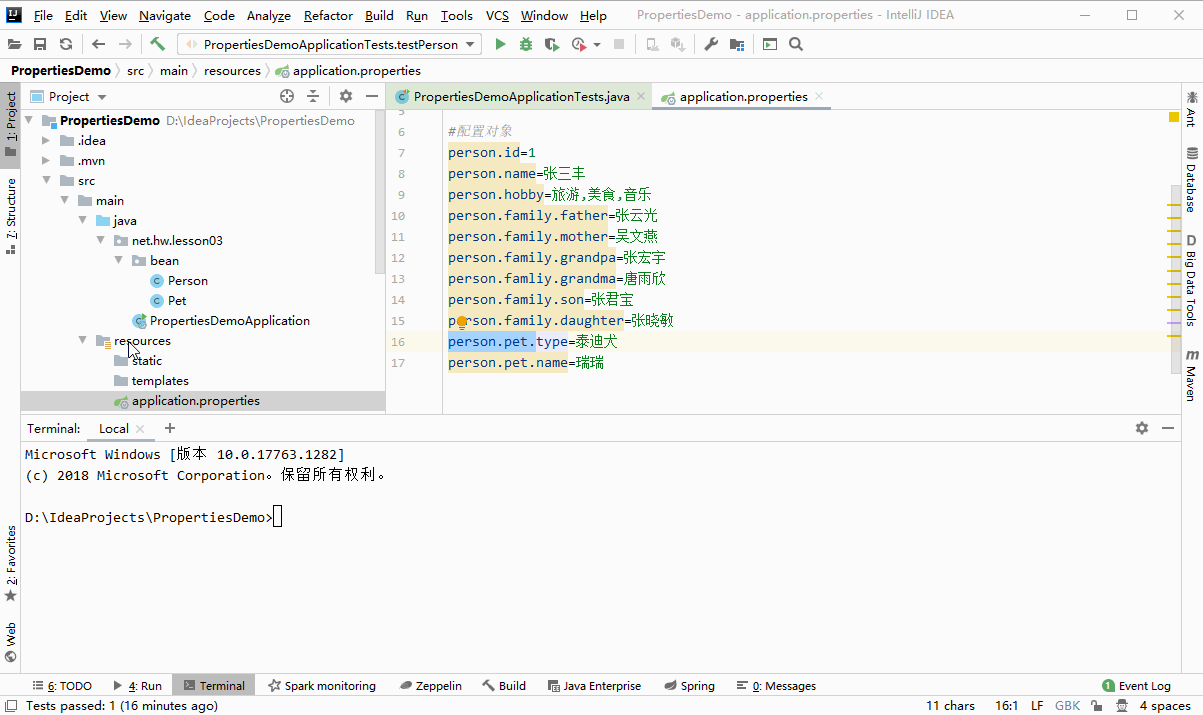The width and height of the screenshot is (1203, 715).
Task: Open Search Everywhere magnifier icon
Action: click(796, 44)
